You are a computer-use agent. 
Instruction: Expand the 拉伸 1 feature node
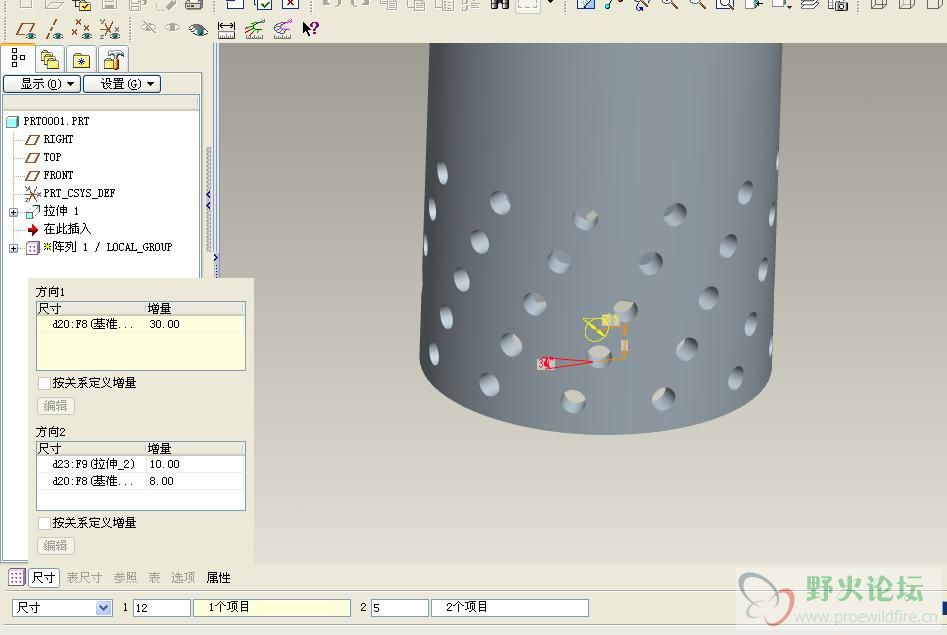pos(13,212)
